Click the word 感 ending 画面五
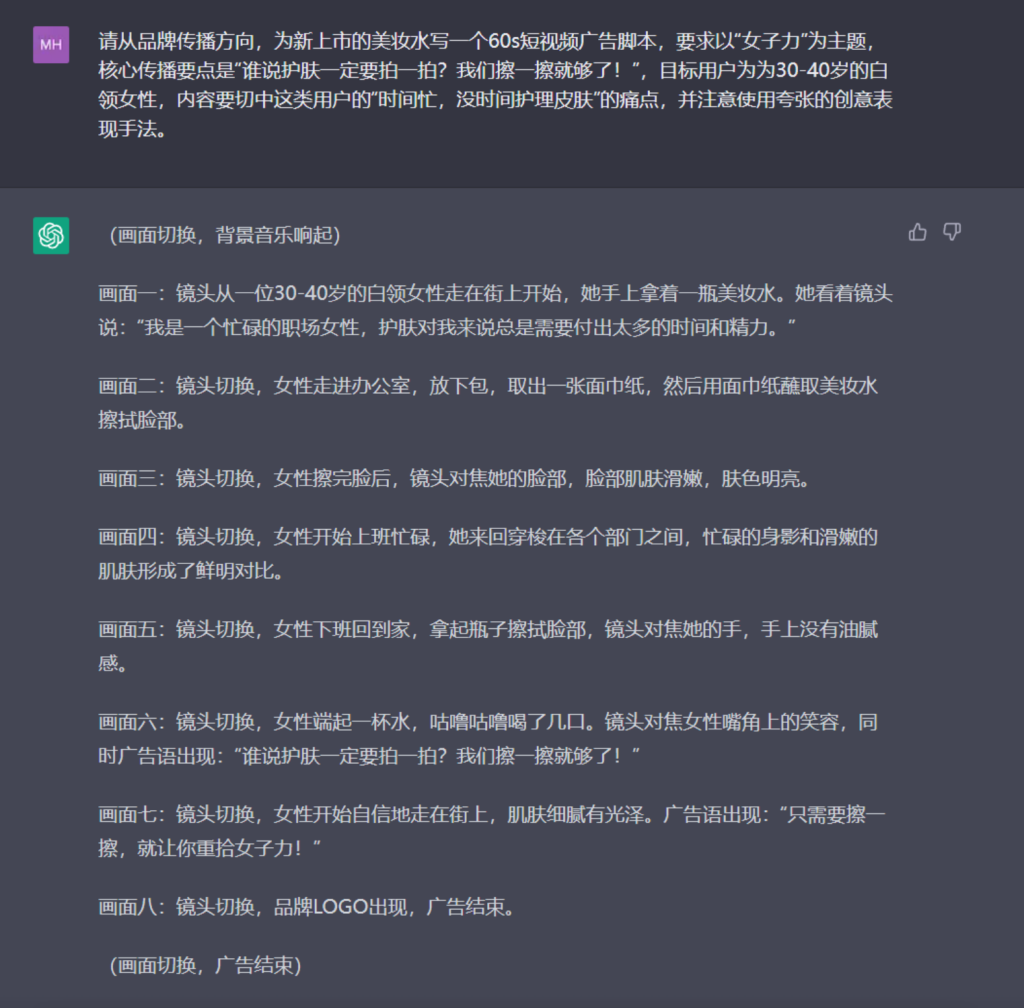1024x1008 pixels. tap(108, 663)
